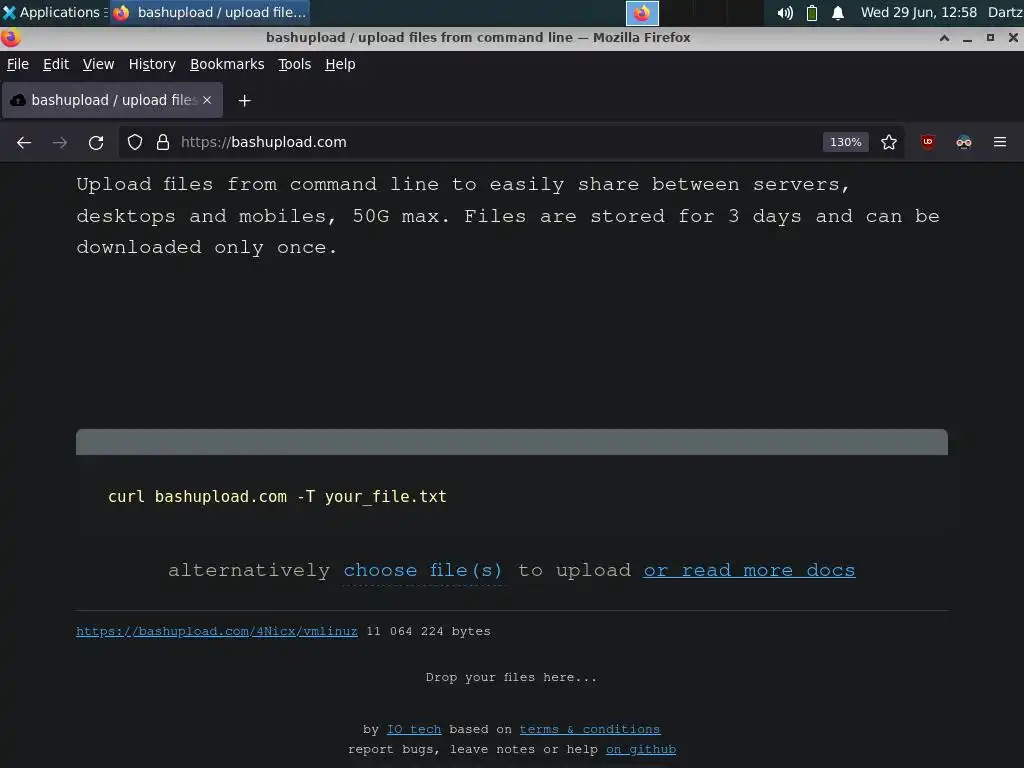Click the Drop your files here text
This screenshot has width=1024, height=768.
tap(511, 677)
